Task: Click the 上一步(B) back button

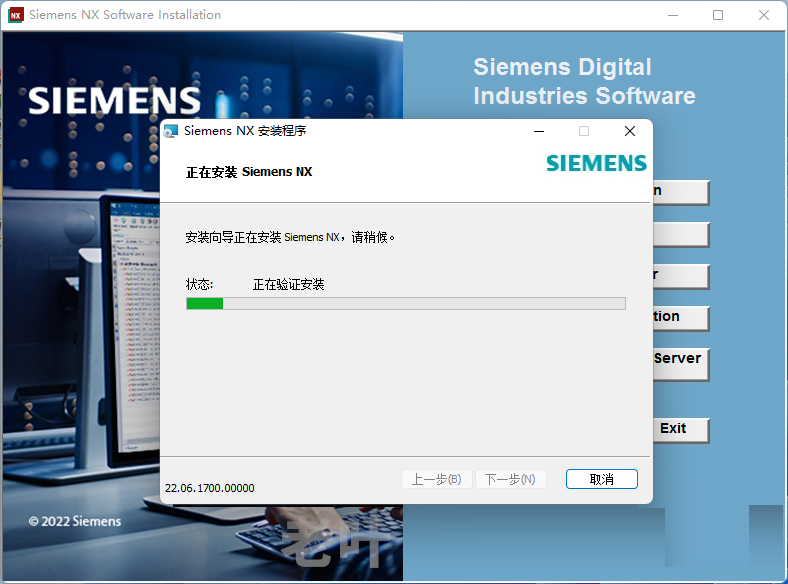Action: (x=437, y=479)
